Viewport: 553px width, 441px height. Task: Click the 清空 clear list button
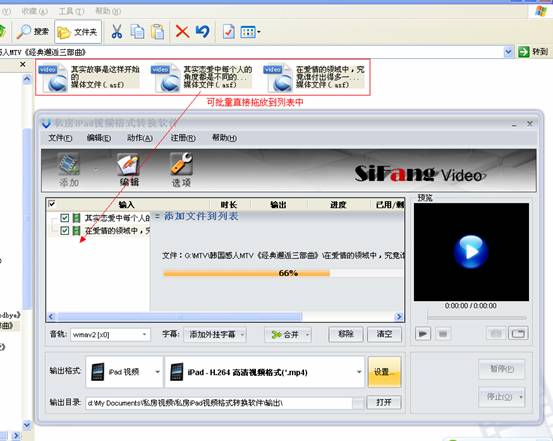[384, 334]
